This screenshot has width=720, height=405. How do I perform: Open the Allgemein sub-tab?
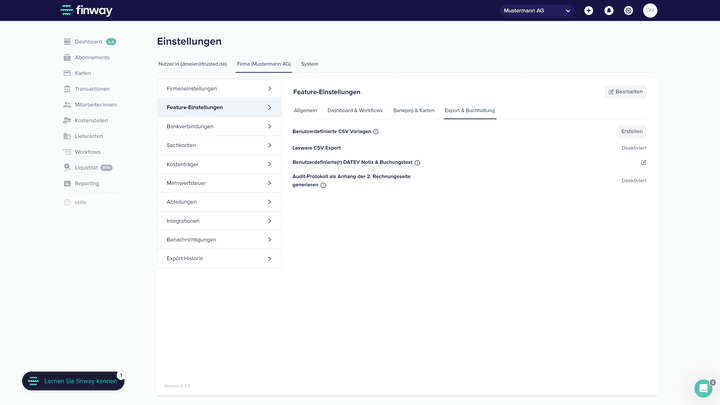(x=305, y=111)
